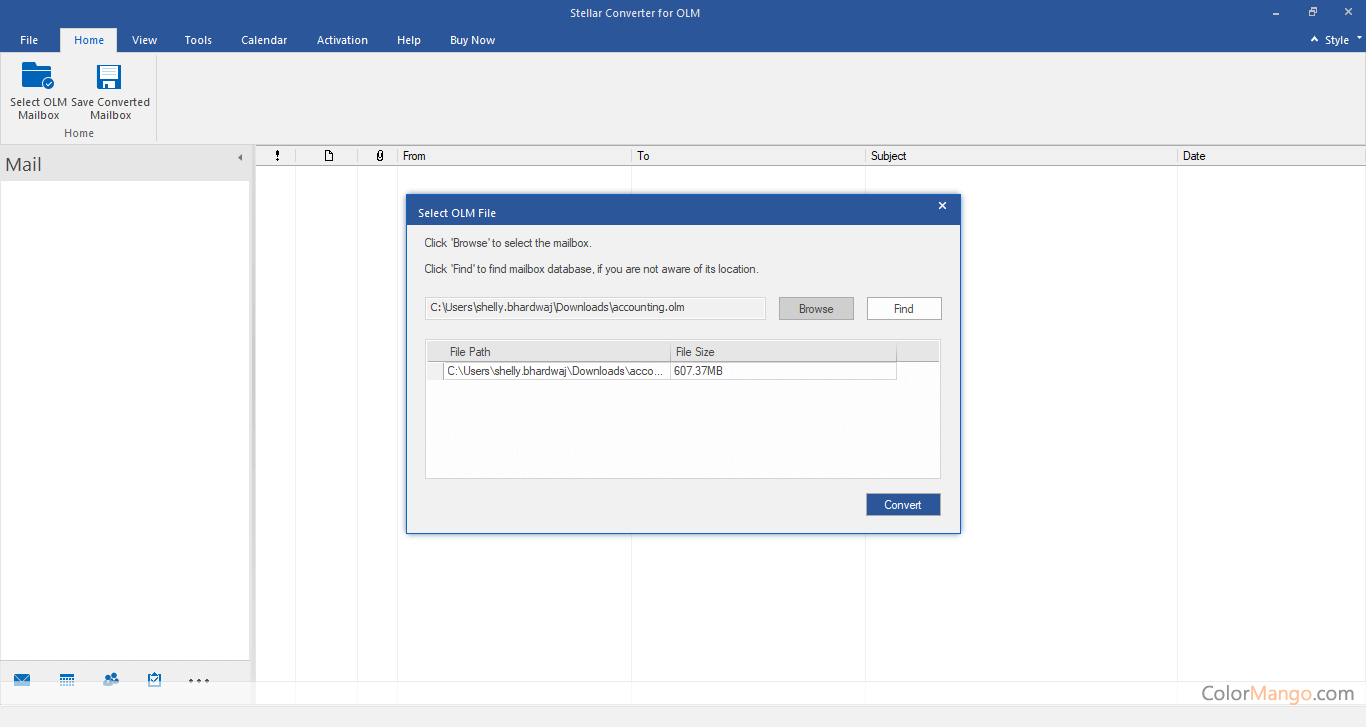Open the Activation tab

(x=342, y=40)
